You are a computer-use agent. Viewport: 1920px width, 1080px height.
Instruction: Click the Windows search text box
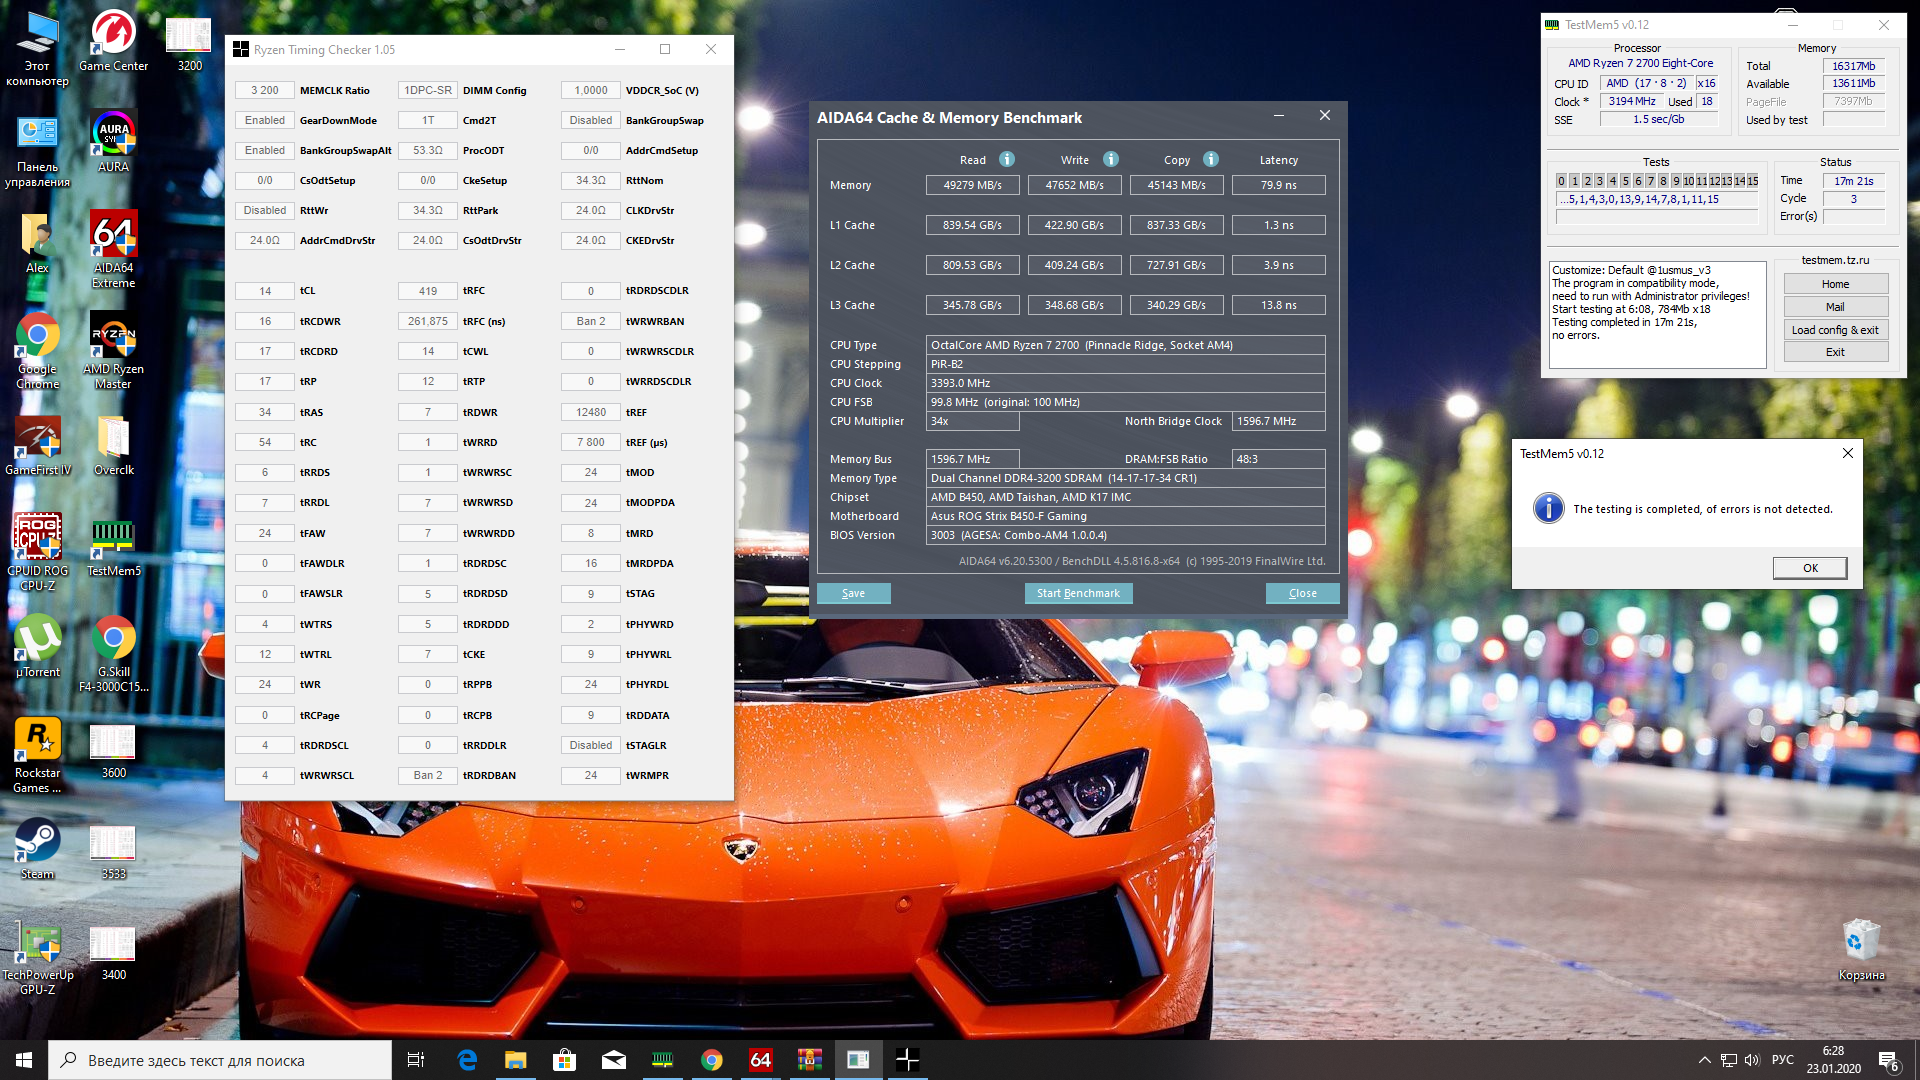(220, 1060)
